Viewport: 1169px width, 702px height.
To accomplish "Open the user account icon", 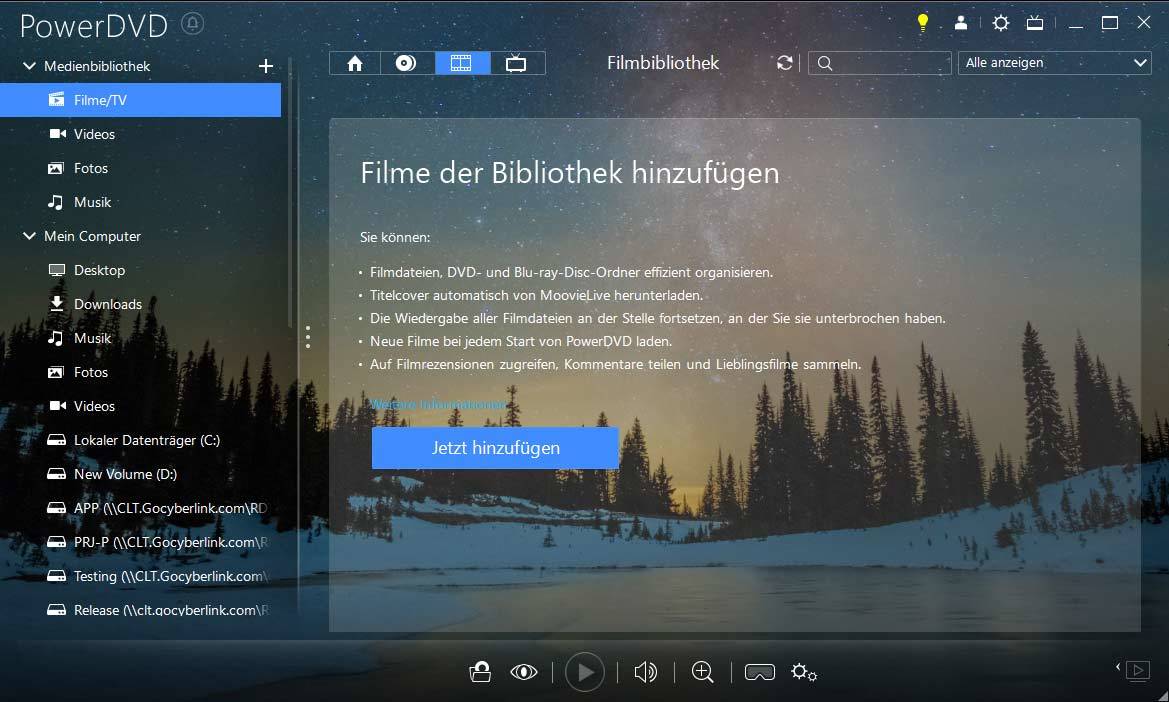I will 961,22.
